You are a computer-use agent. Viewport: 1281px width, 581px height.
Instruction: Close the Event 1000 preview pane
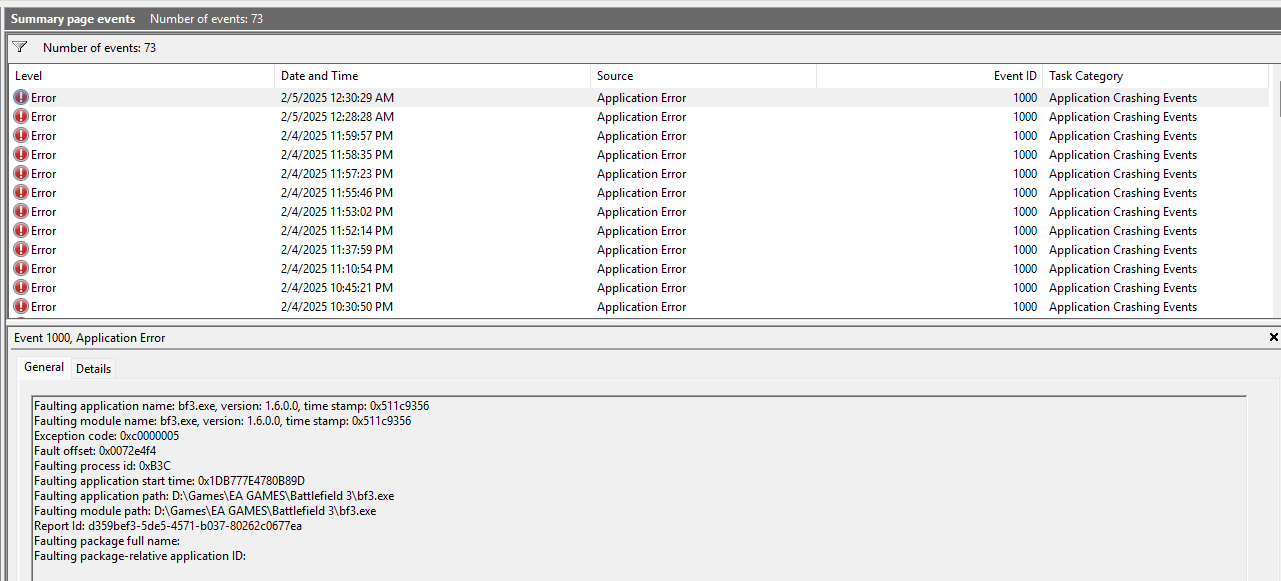point(1273,338)
